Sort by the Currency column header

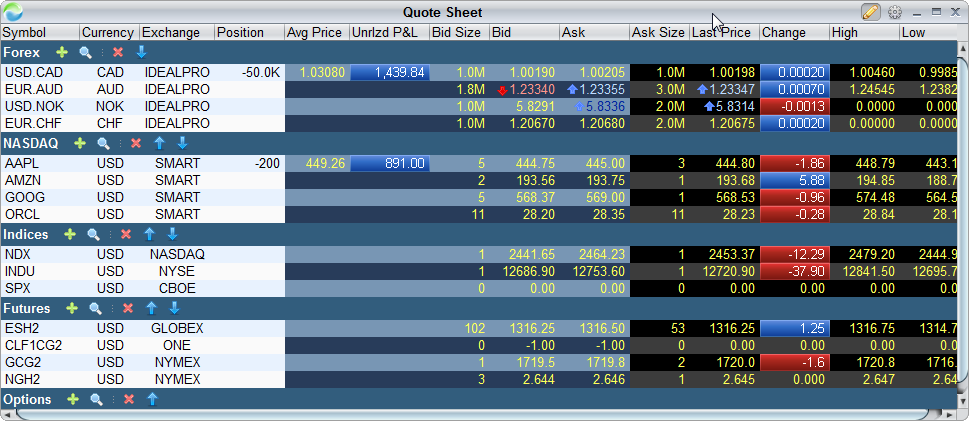tap(109, 33)
